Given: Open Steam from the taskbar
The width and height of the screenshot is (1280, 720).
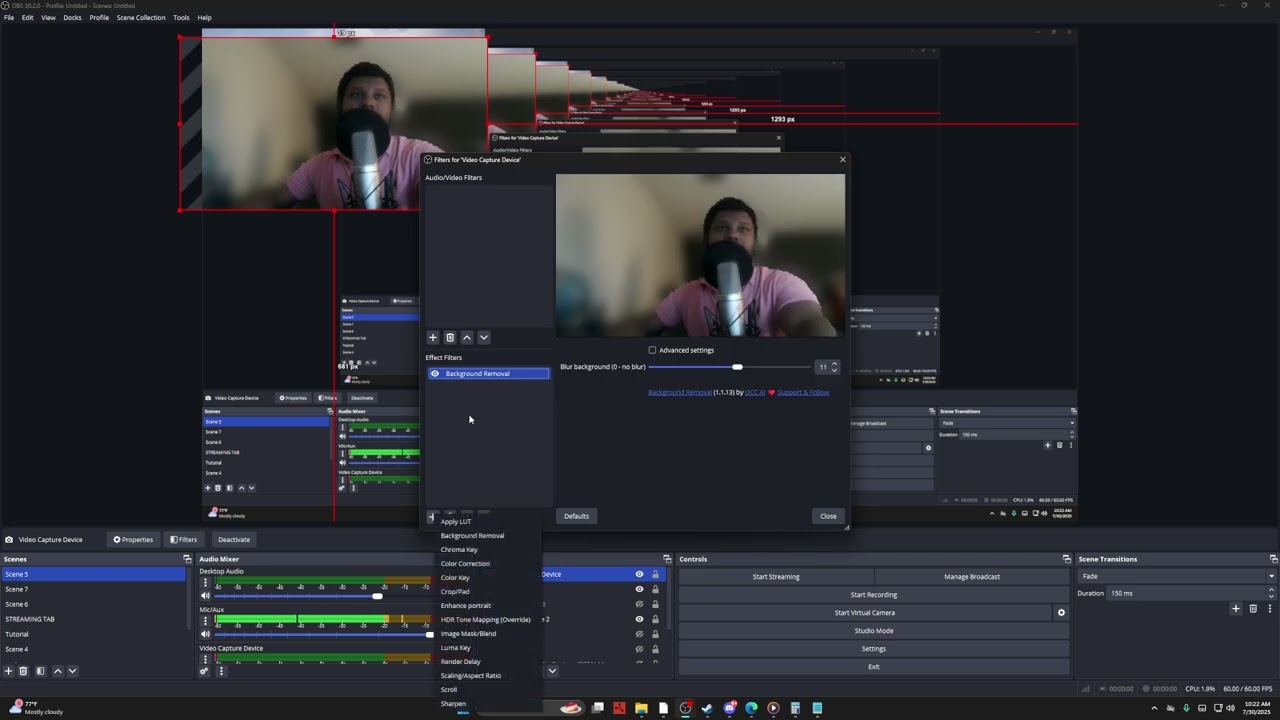Looking at the screenshot, I should pos(707,708).
